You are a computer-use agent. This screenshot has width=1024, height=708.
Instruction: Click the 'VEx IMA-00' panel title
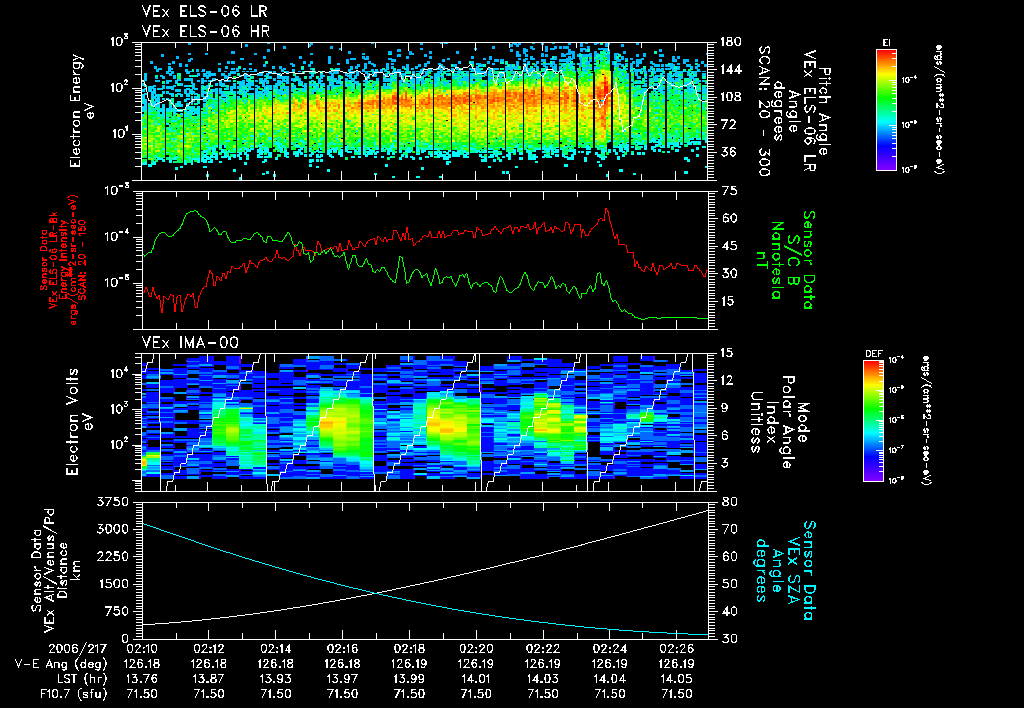click(x=190, y=343)
